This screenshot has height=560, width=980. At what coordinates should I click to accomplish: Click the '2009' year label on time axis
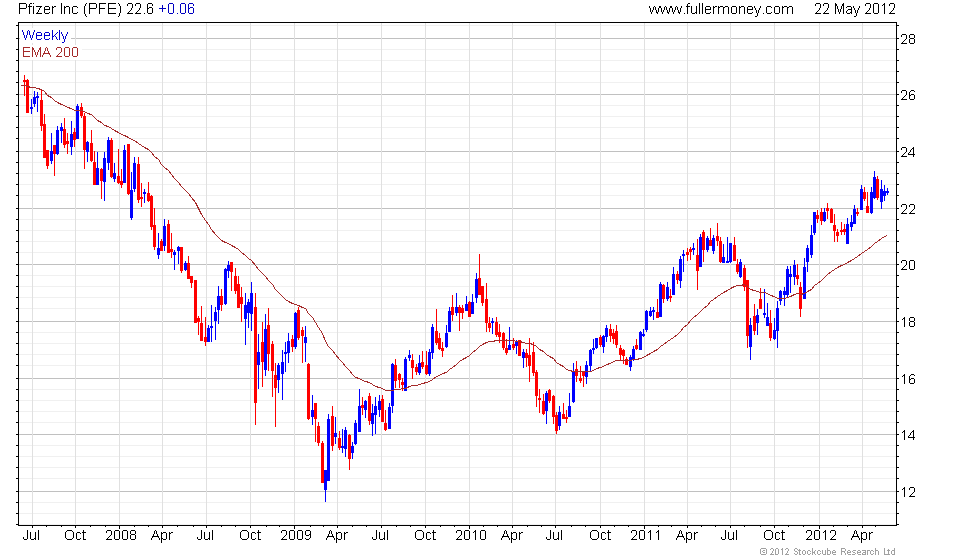[x=296, y=536]
